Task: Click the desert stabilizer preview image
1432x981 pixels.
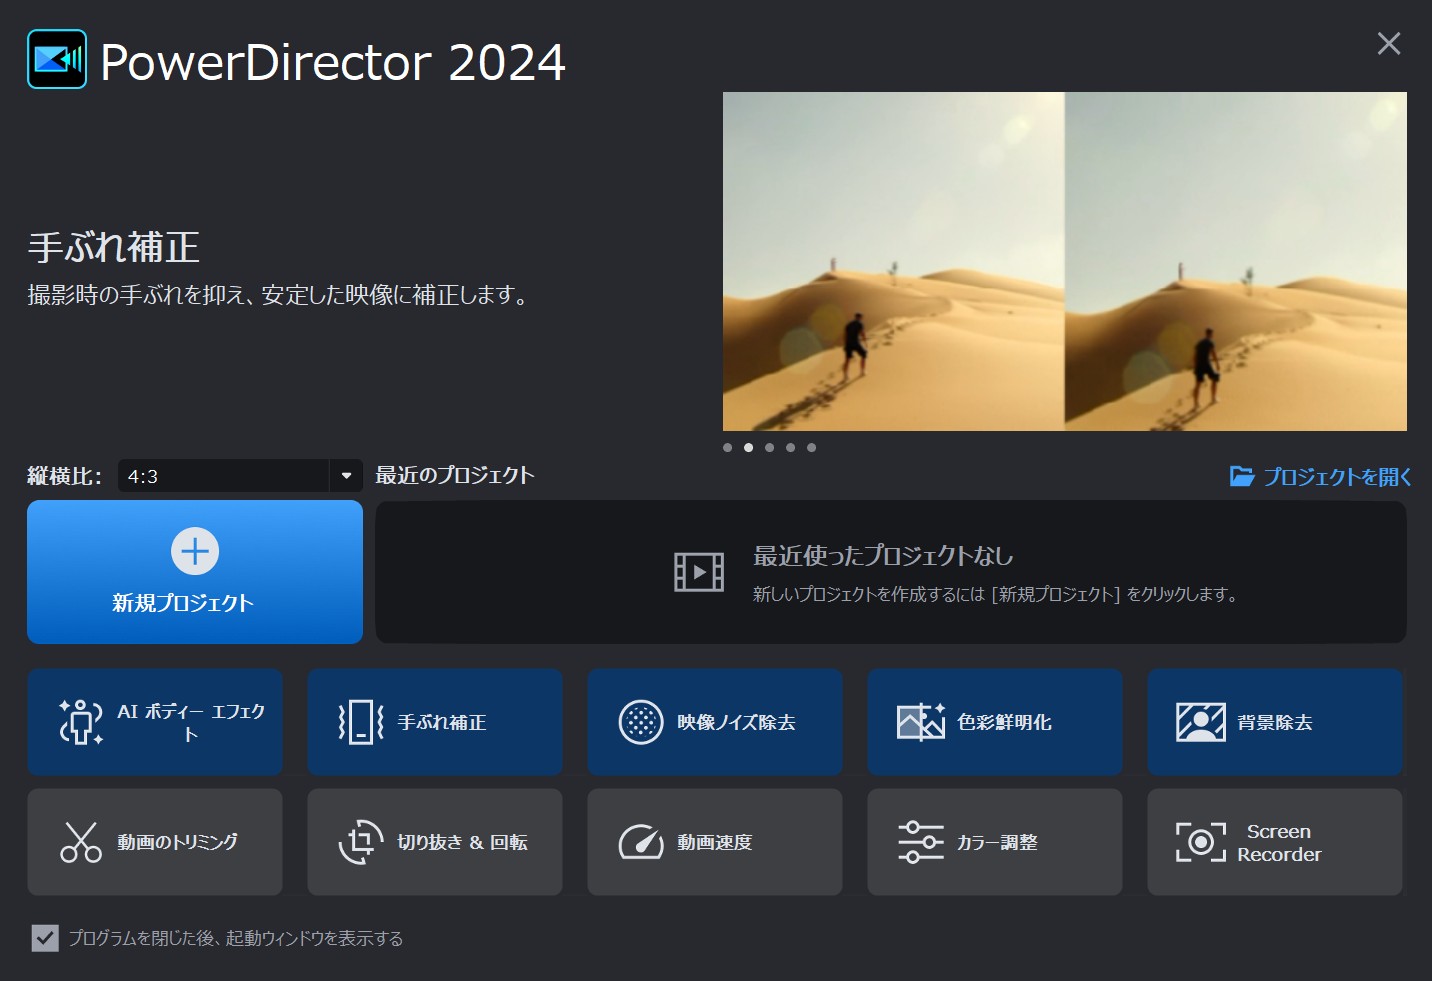Action: [1064, 261]
